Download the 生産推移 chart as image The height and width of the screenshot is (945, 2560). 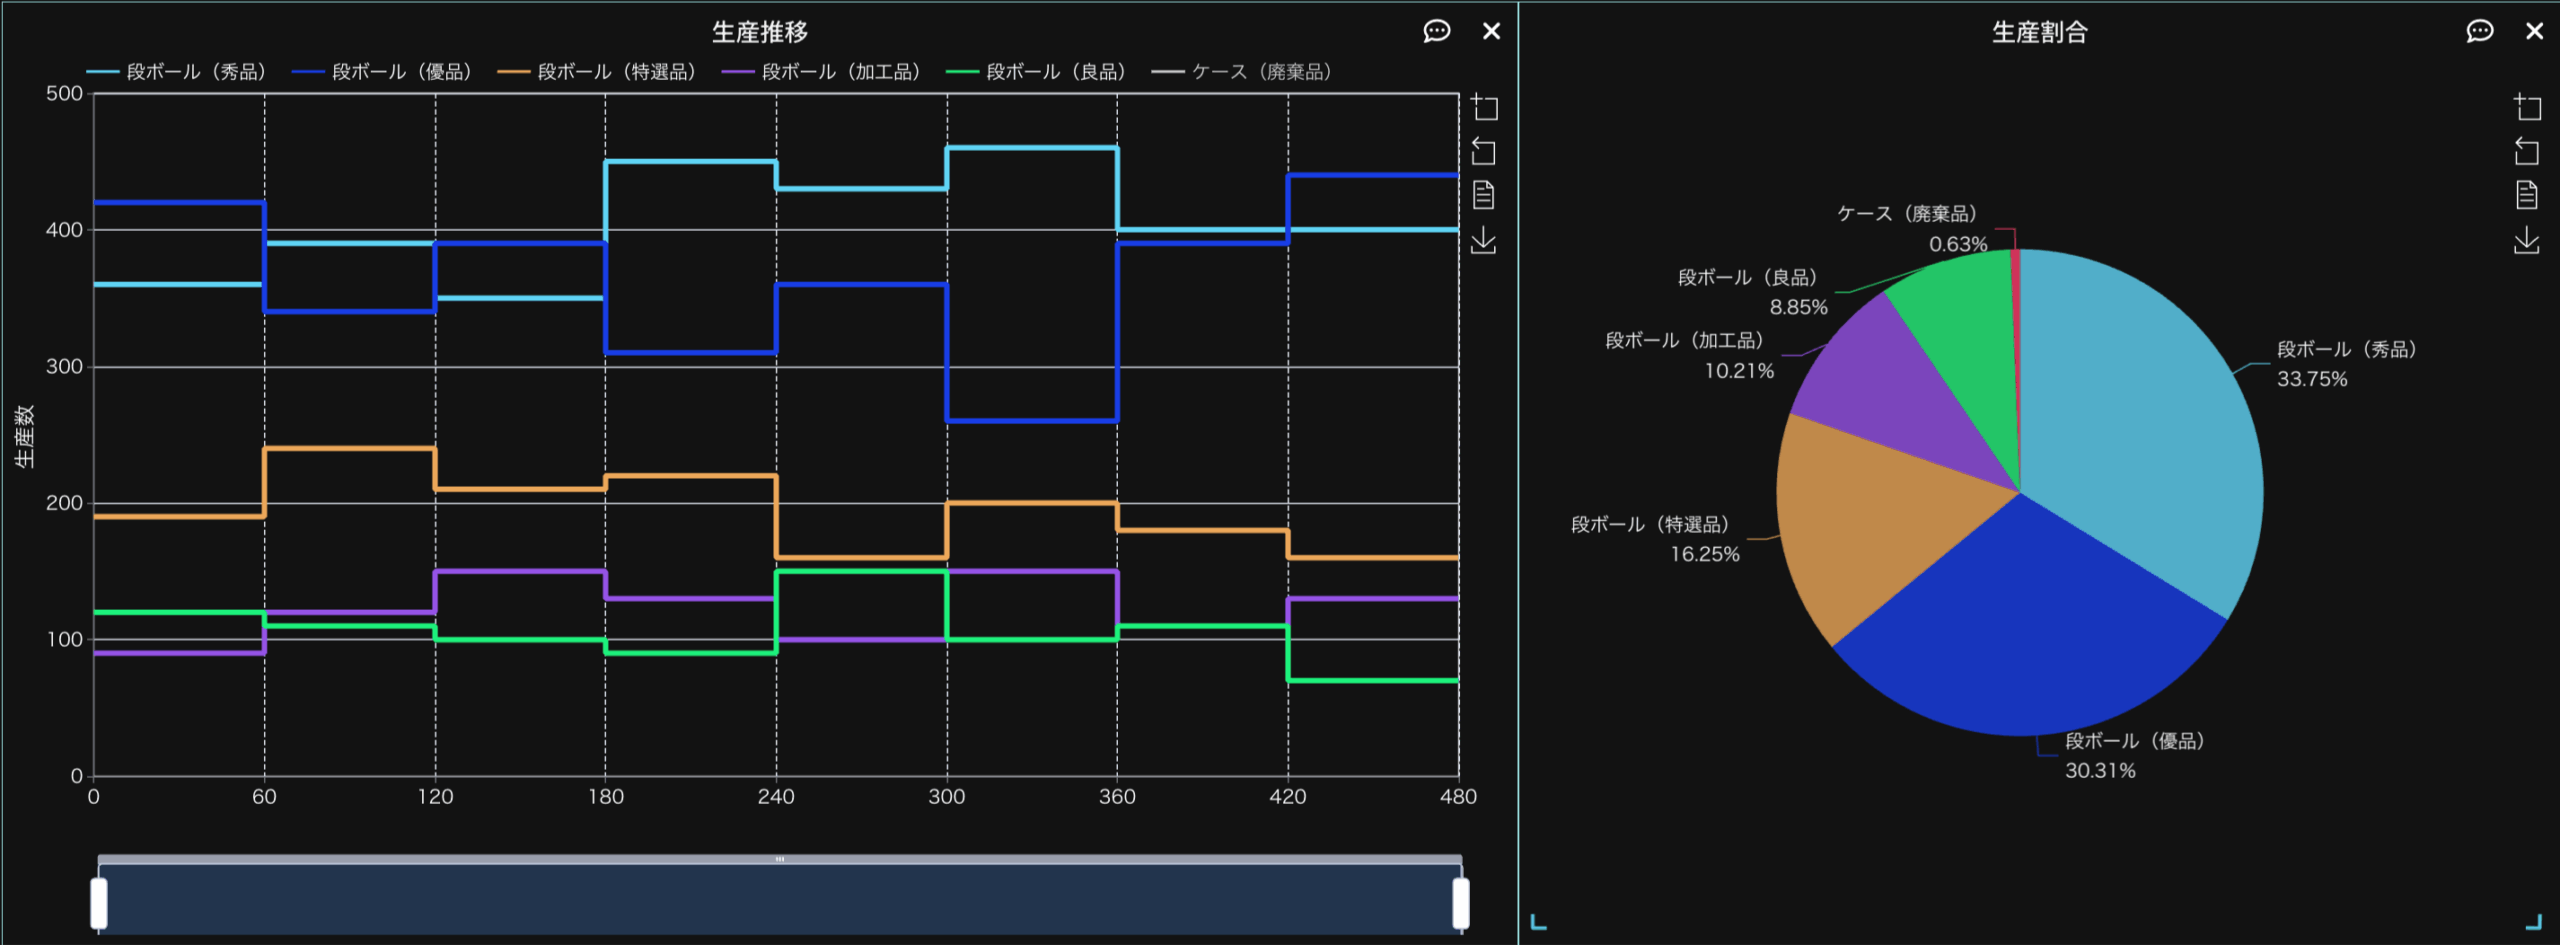tap(1484, 240)
